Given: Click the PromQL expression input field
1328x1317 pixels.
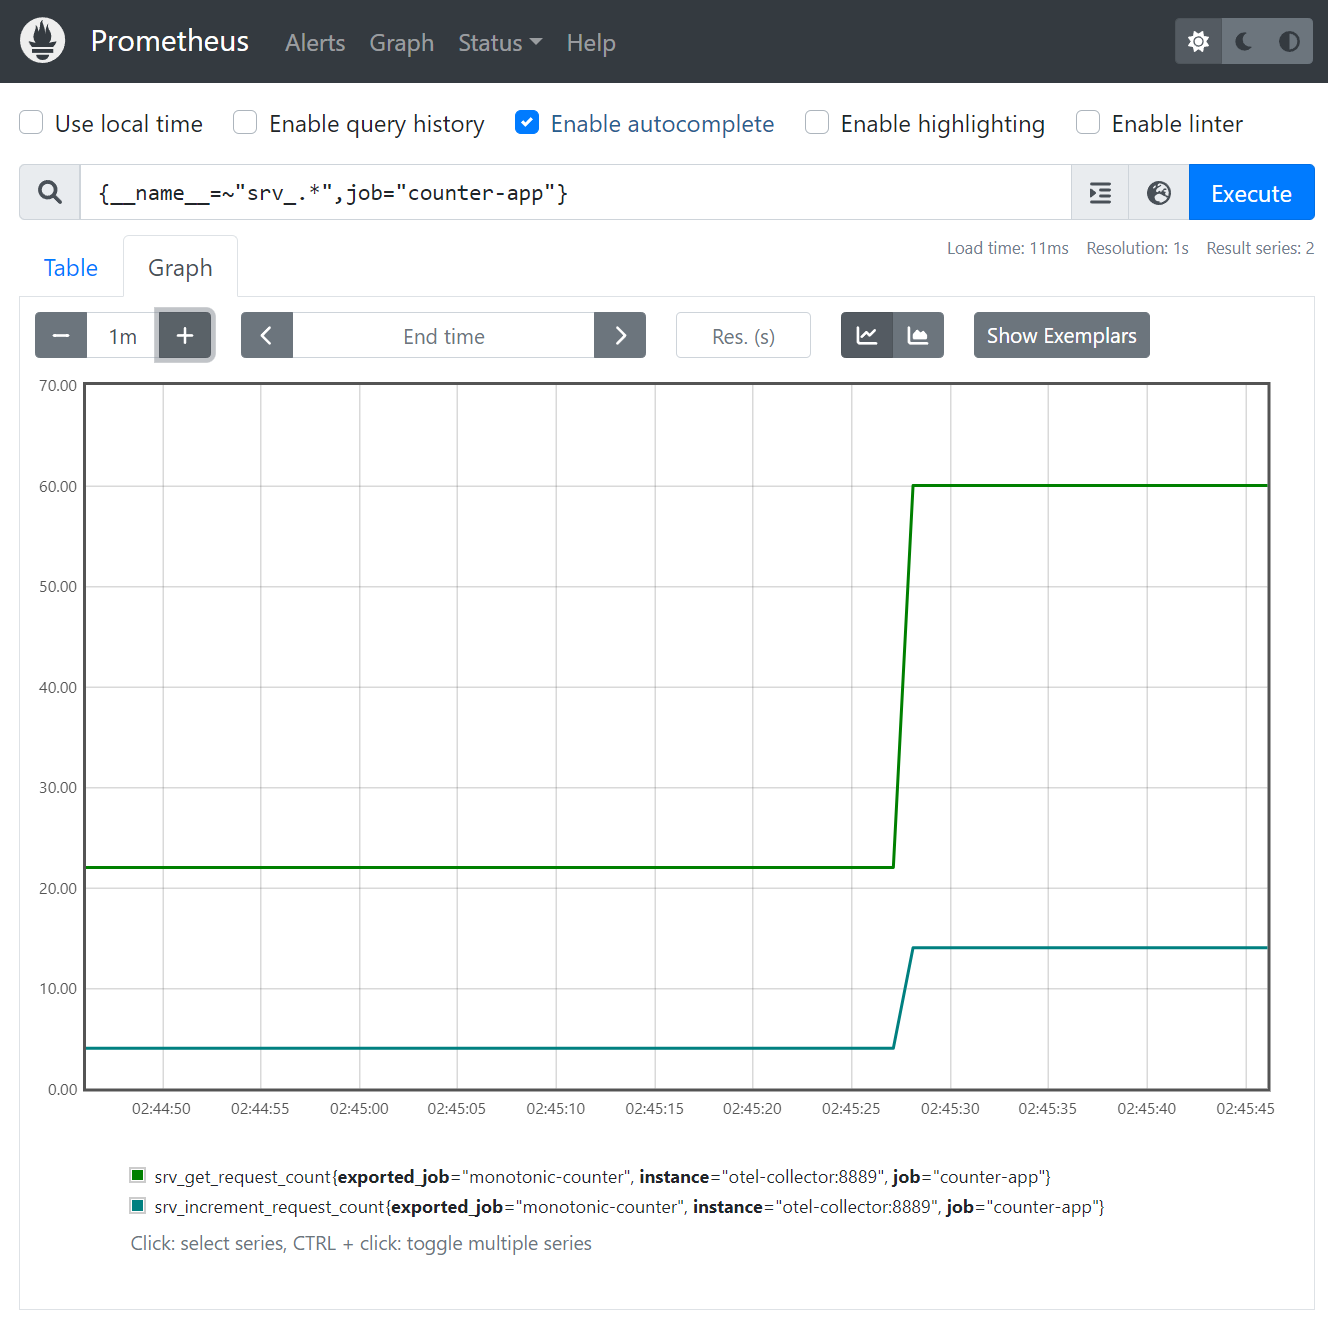Looking at the screenshot, I should click(x=575, y=193).
